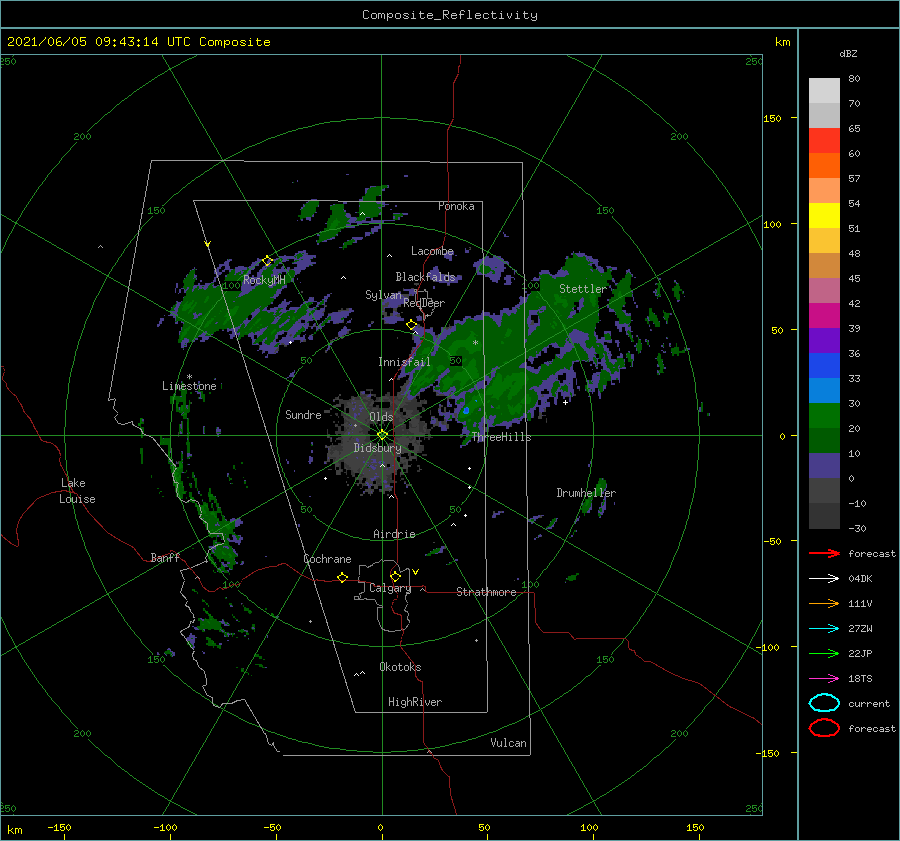Select the red 60-65 dBZ color swatch
Screen dimensions: 900x841
pyautogui.click(x=824, y=141)
